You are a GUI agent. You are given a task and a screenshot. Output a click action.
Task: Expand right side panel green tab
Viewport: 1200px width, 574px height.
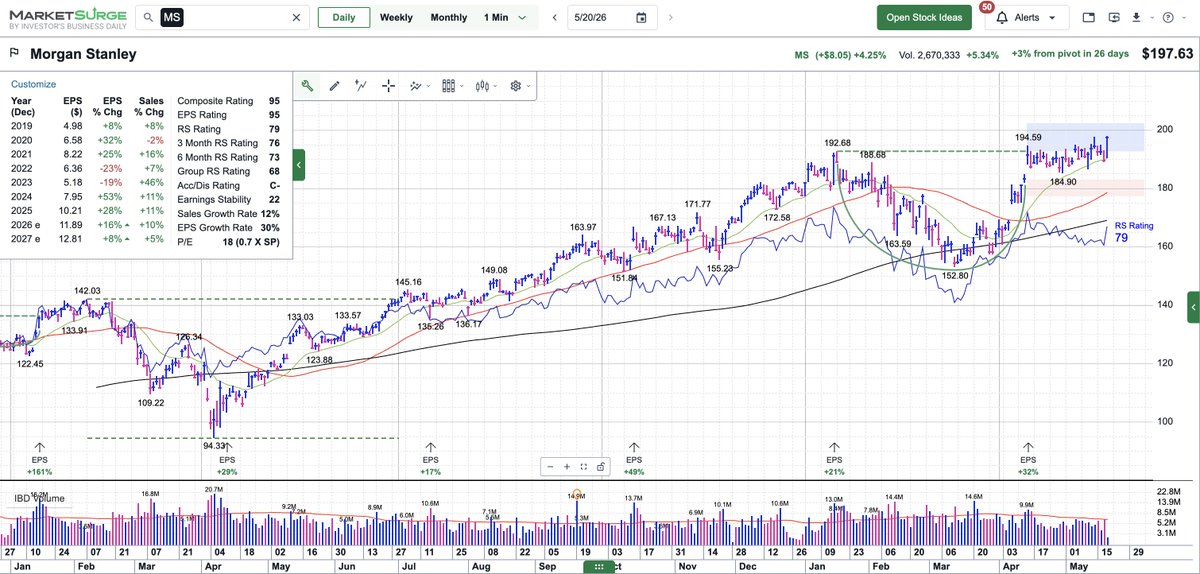(1193, 308)
